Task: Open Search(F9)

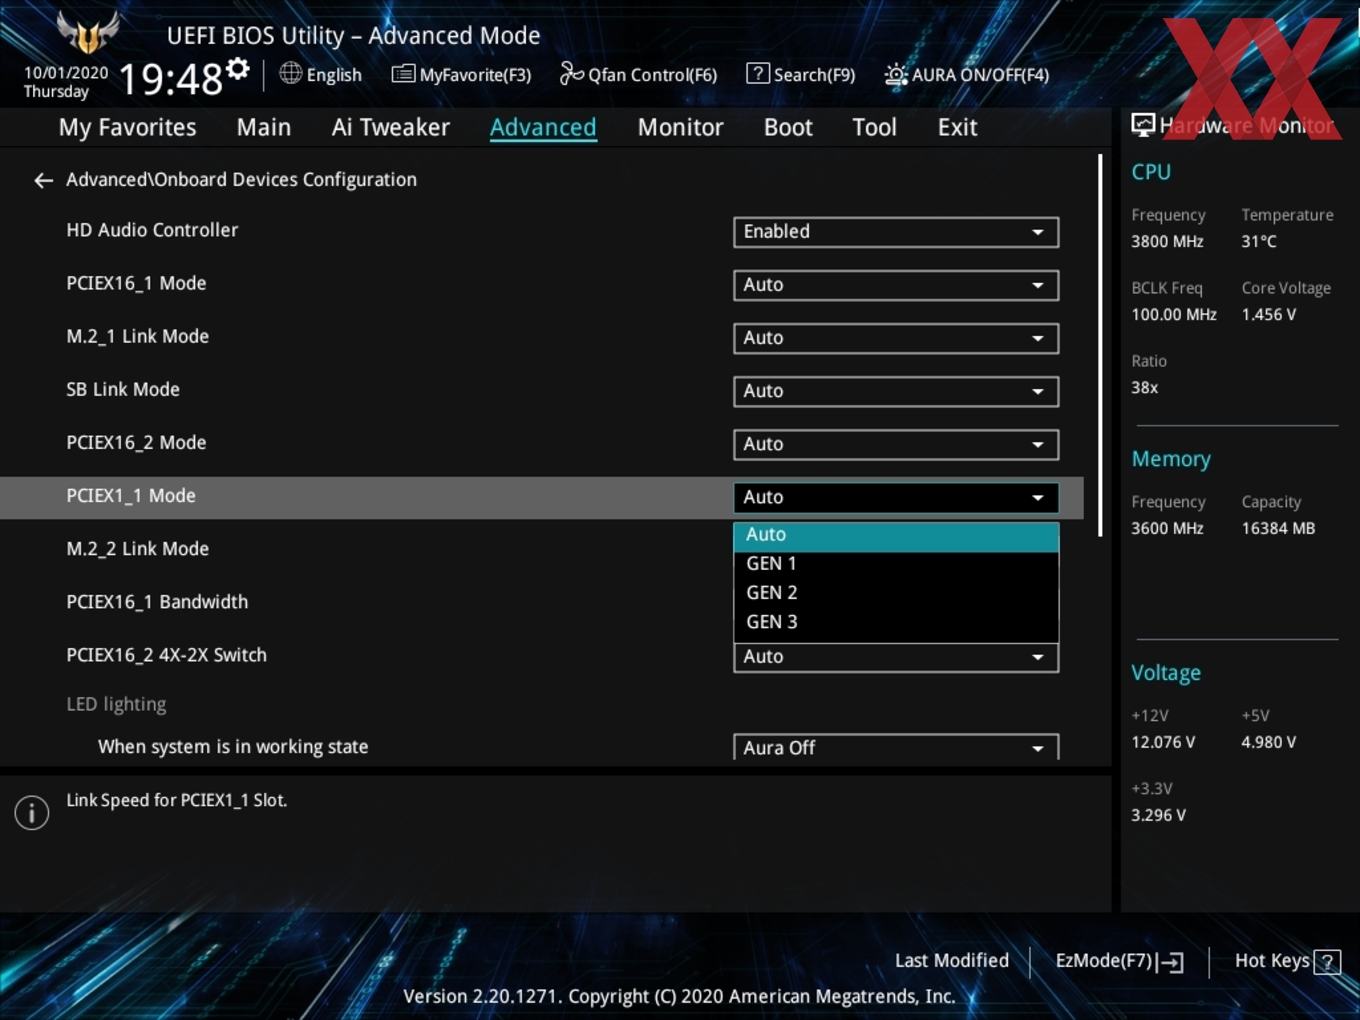Action: (801, 74)
